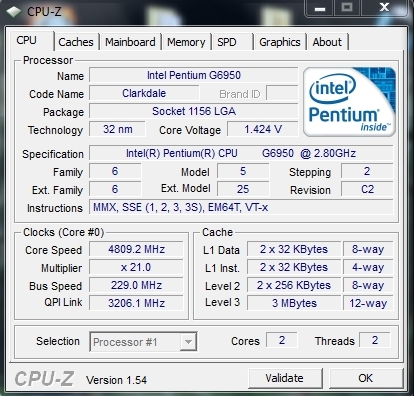Click the L1 Data 2 x 32 KBytes value
The height and width of the screenshot is (396, 414).
pyautogui.click(x=294, y=249)
